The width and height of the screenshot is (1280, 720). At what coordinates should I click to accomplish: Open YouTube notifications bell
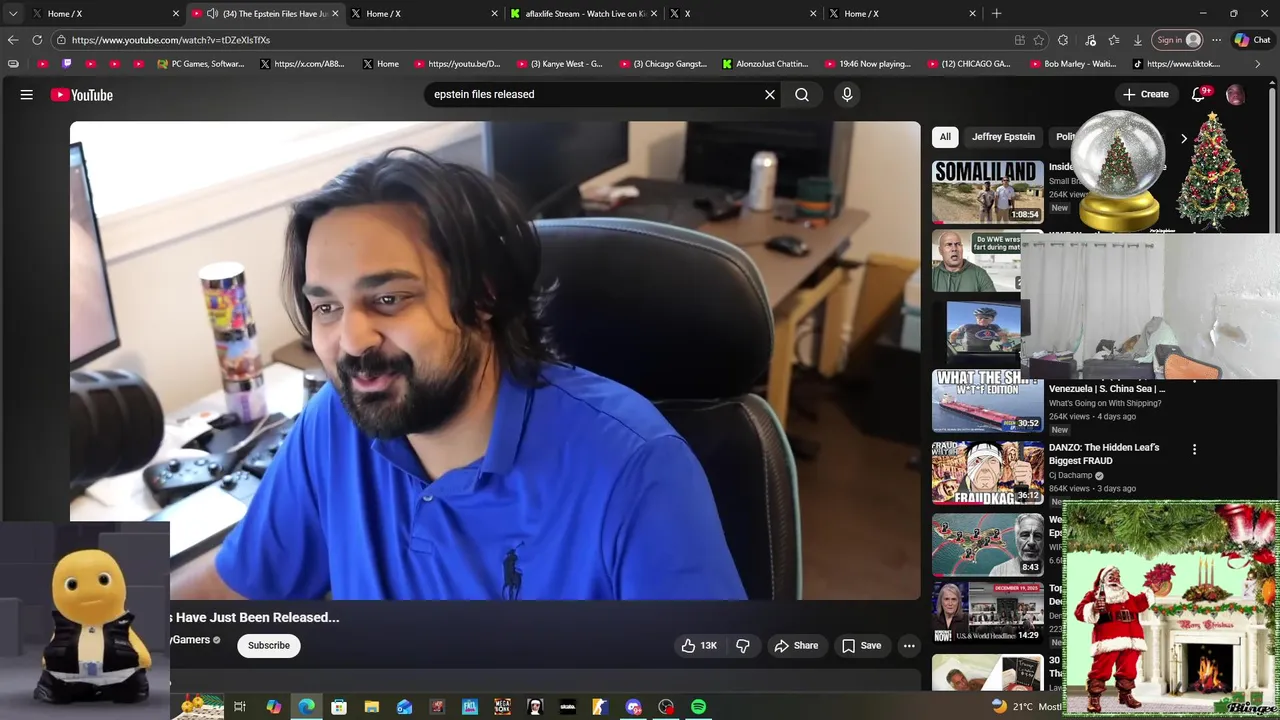(x=1198, y=95)
